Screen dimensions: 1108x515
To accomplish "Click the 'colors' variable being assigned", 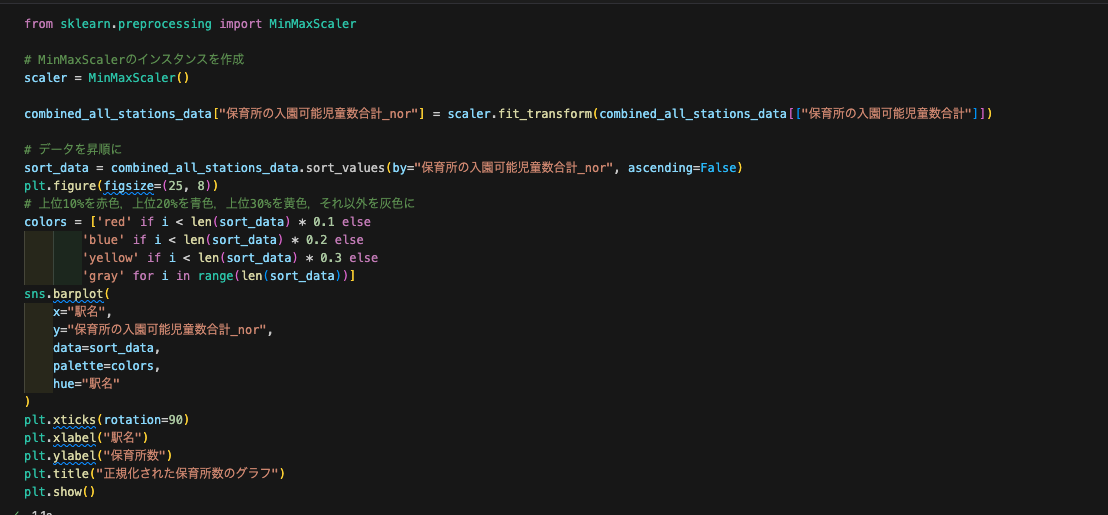I will (x=46, y=222).
